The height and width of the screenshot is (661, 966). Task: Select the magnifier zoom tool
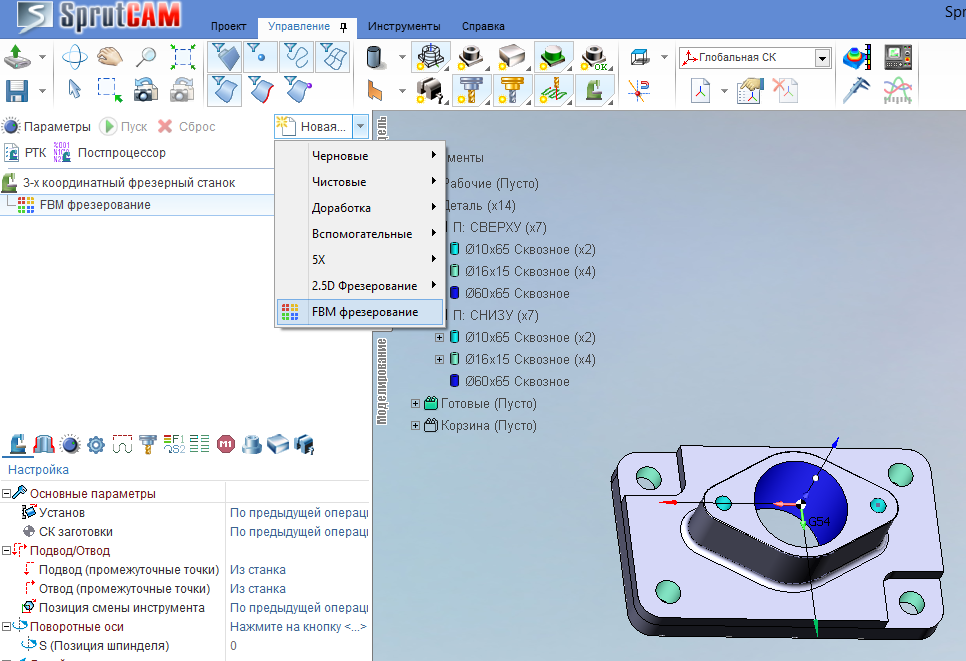(x=146, y=57)
